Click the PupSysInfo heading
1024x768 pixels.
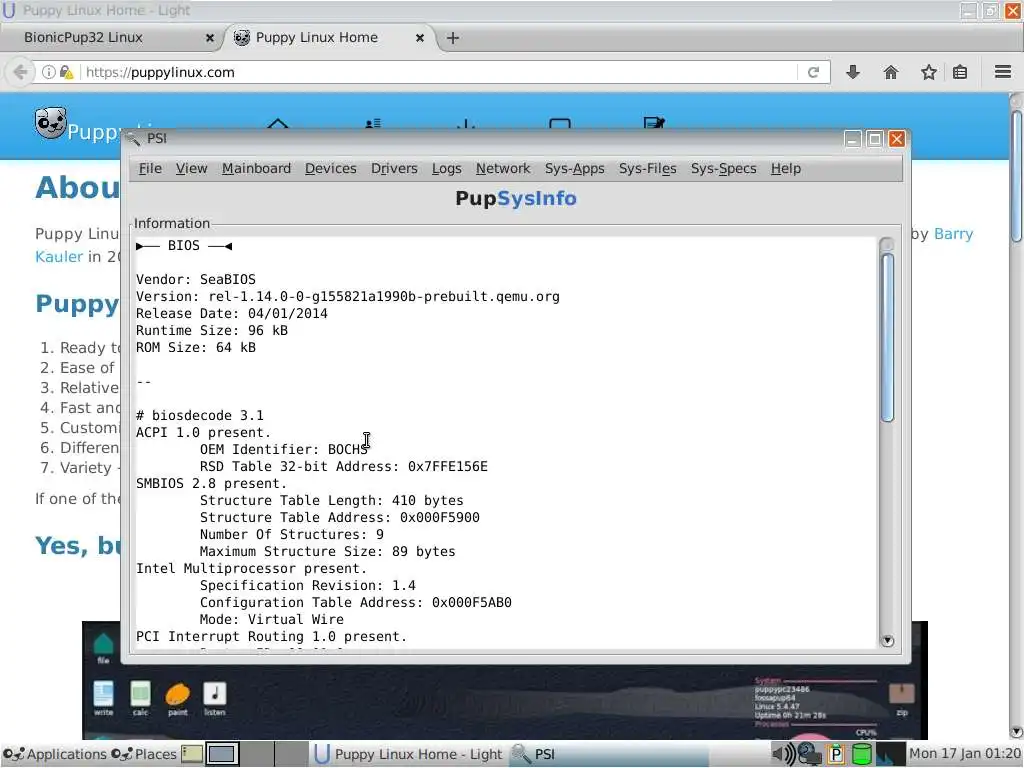[x=516, y=198]
